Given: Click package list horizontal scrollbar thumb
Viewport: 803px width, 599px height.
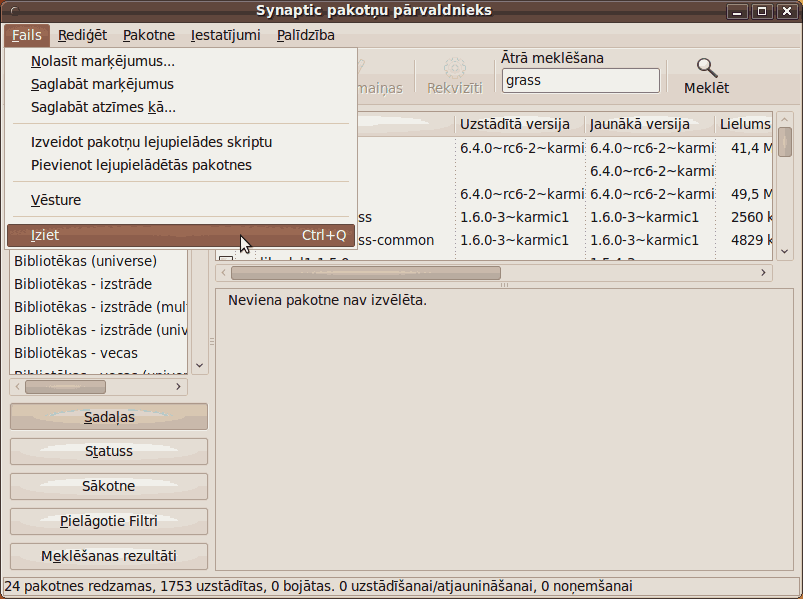Looking at the screenshot, I should pyautogui.click(x=366, y=273).
